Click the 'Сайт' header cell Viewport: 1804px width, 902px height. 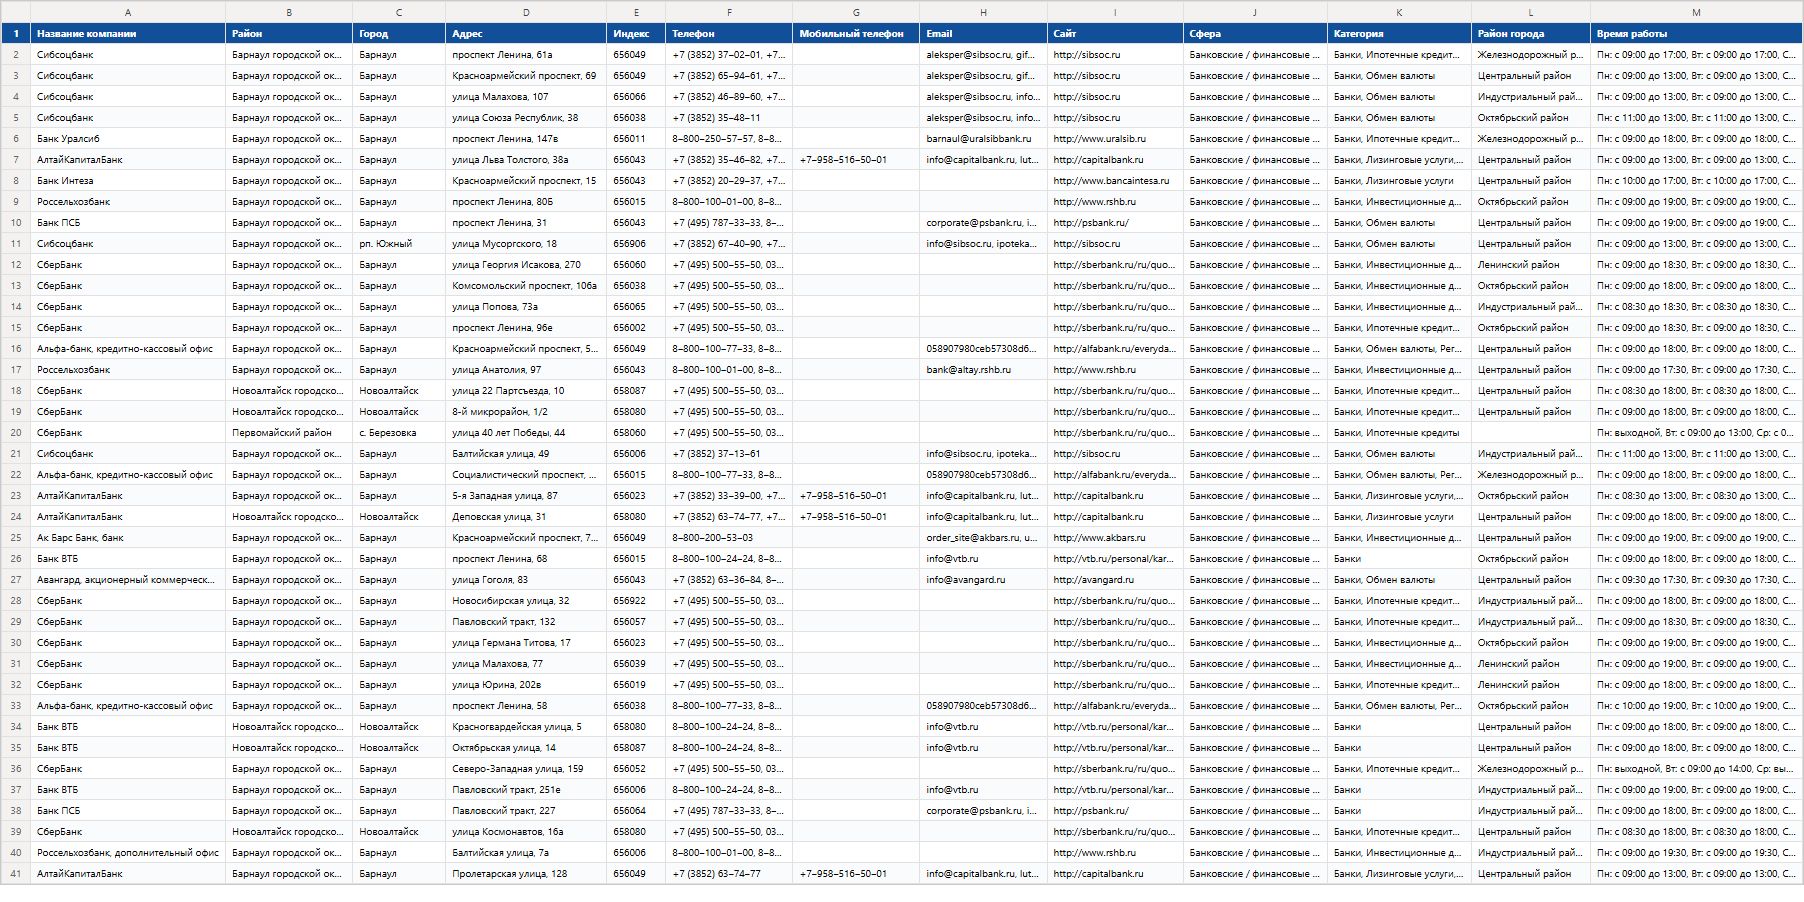coord(1115,33)
